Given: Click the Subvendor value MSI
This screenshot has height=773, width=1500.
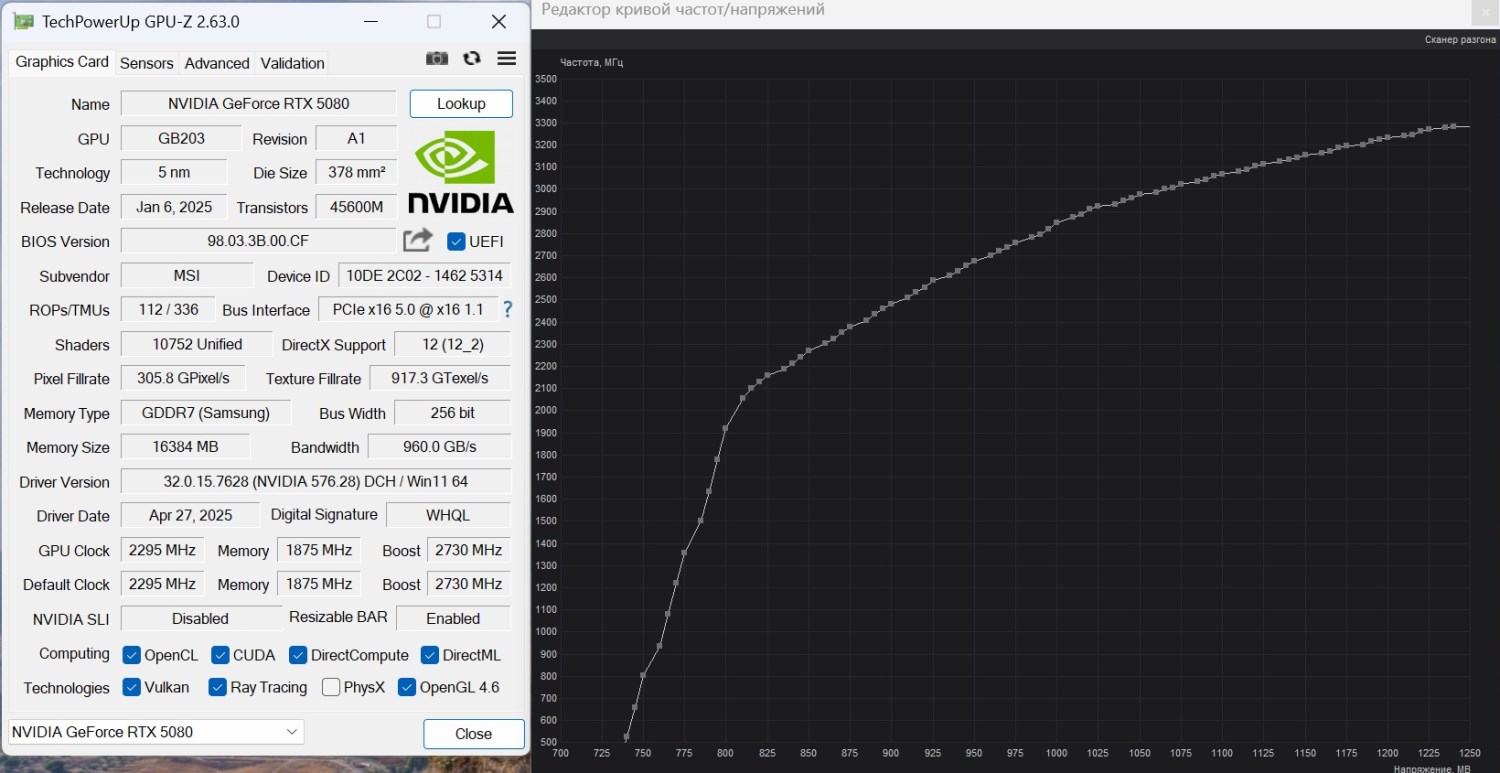Looking at the screenshot, I should [187, 275].
